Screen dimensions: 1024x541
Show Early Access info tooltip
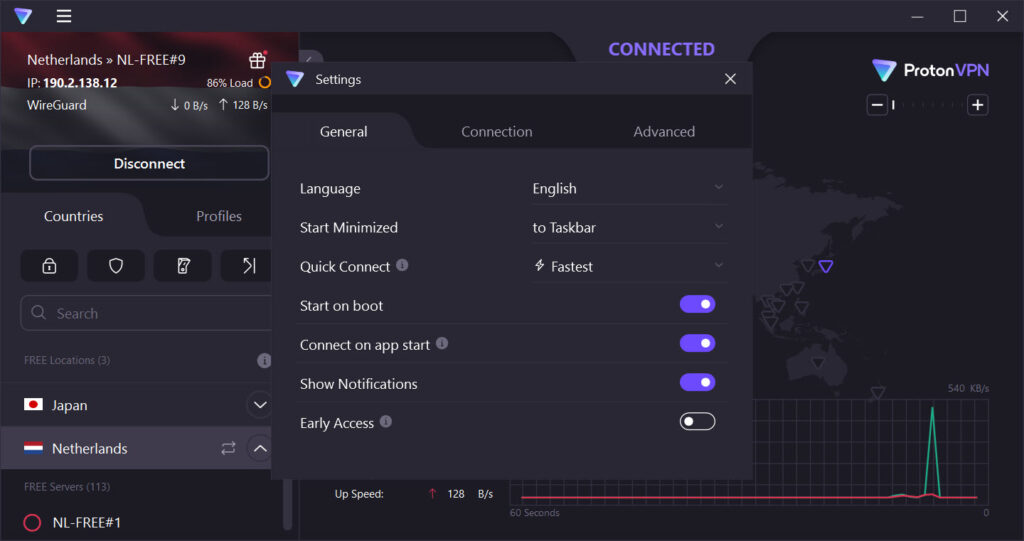pyautogui.click(x=386, y=421)
